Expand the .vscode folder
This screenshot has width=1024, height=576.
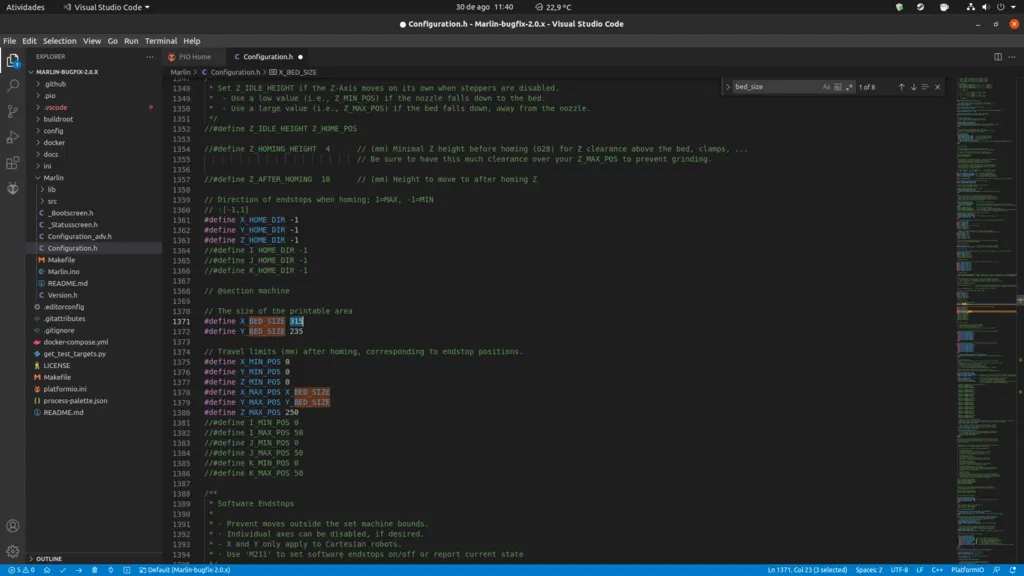(x=56, y=108)
